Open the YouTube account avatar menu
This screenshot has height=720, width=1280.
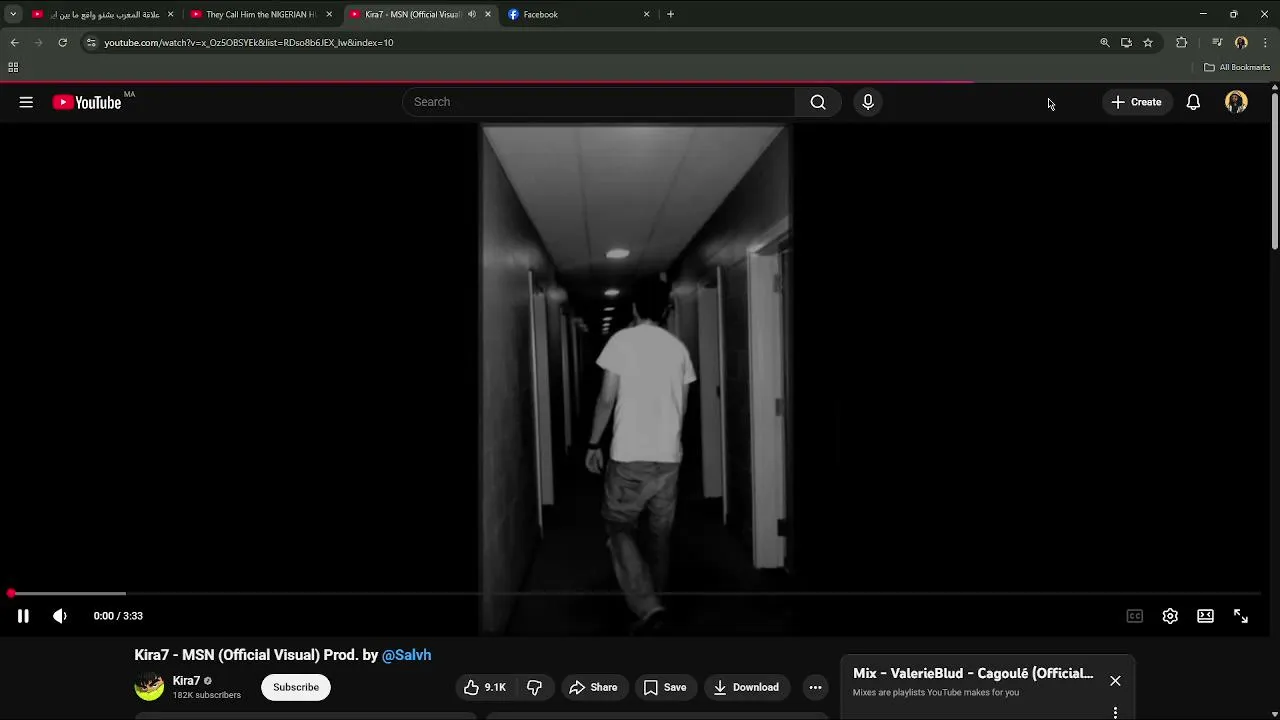1236,102
